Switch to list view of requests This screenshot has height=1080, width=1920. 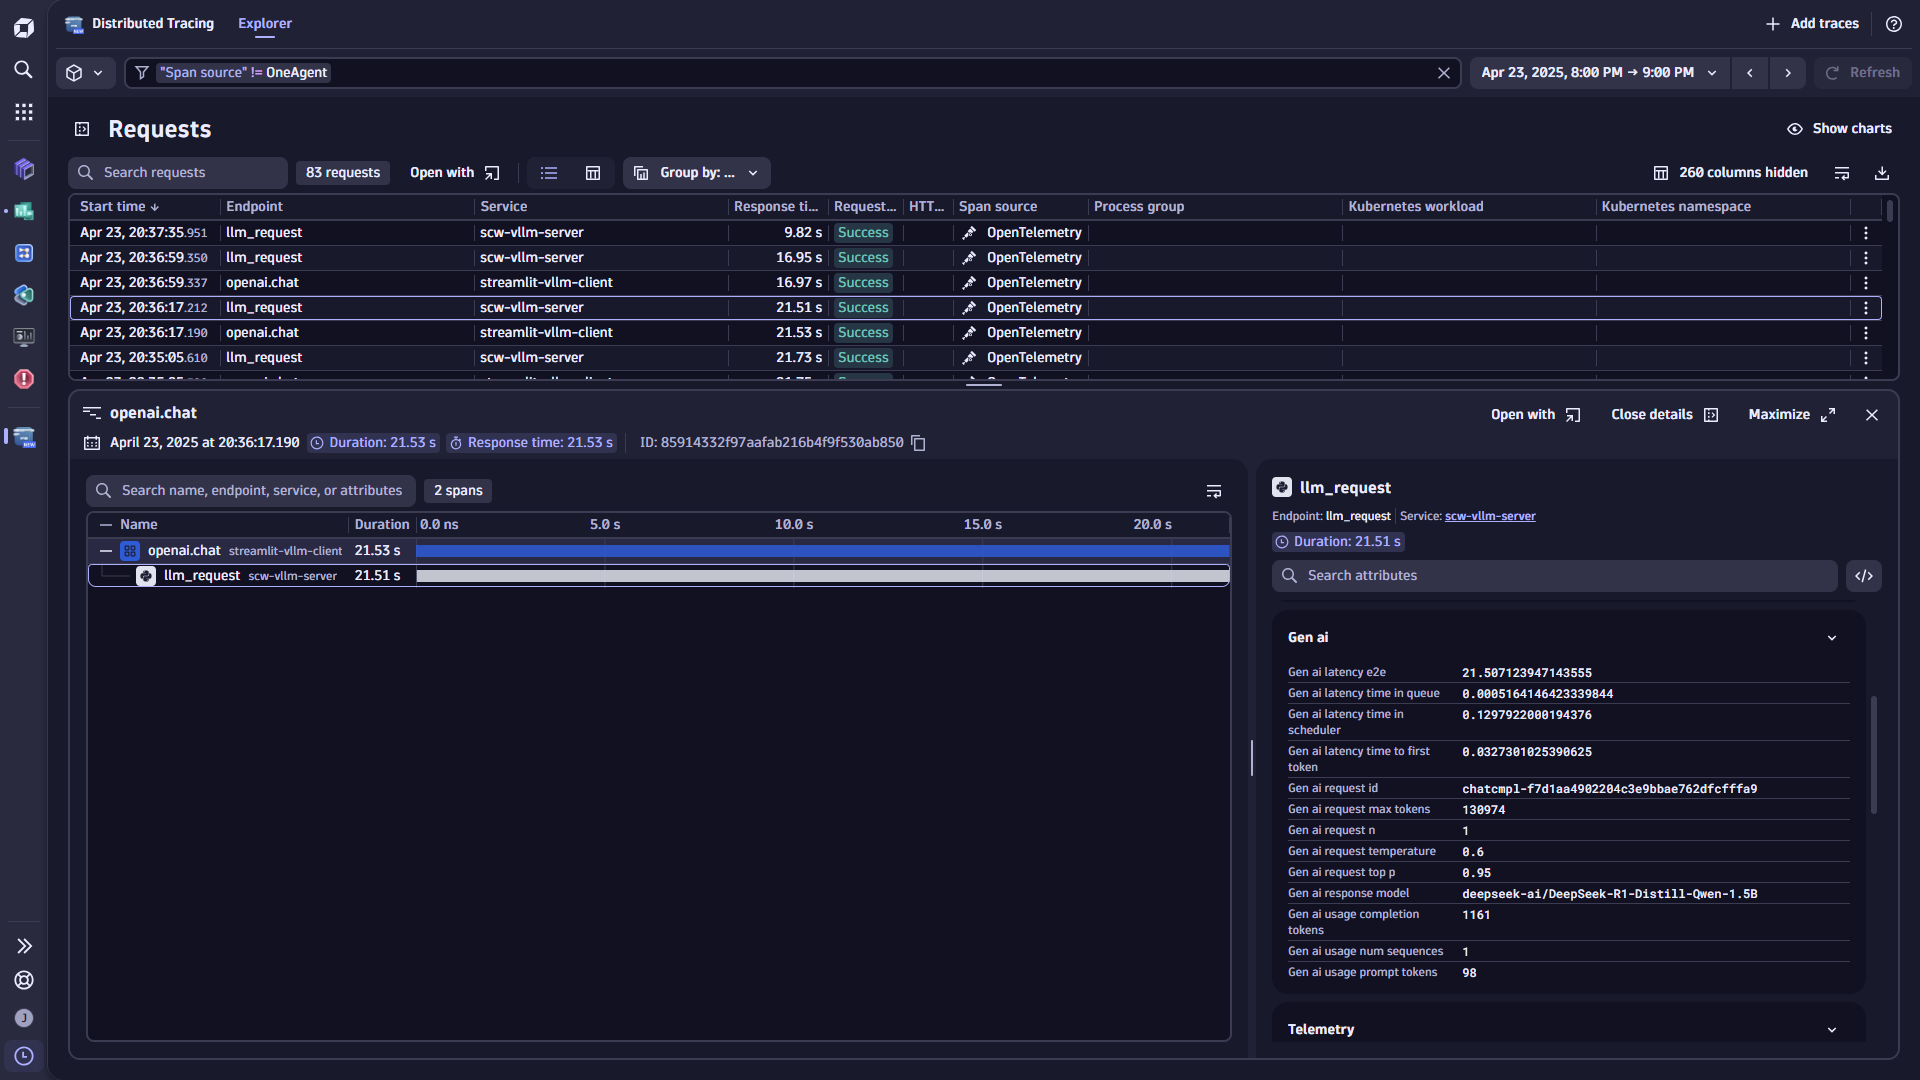(x=549, y=173)
